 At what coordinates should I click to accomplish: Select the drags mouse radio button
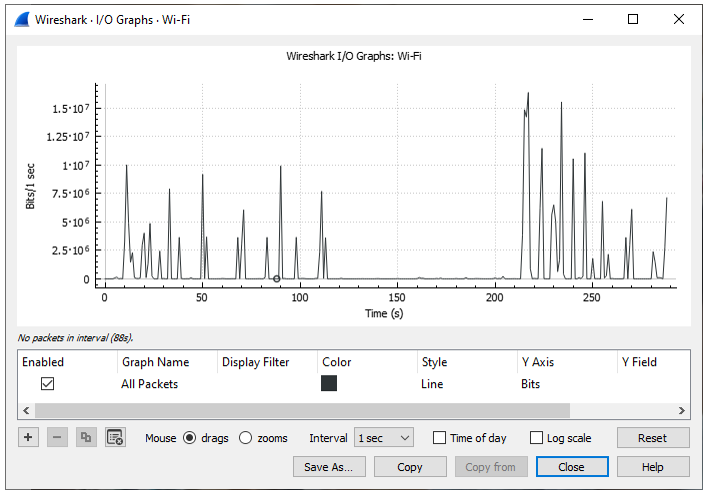tap(190, 438)
